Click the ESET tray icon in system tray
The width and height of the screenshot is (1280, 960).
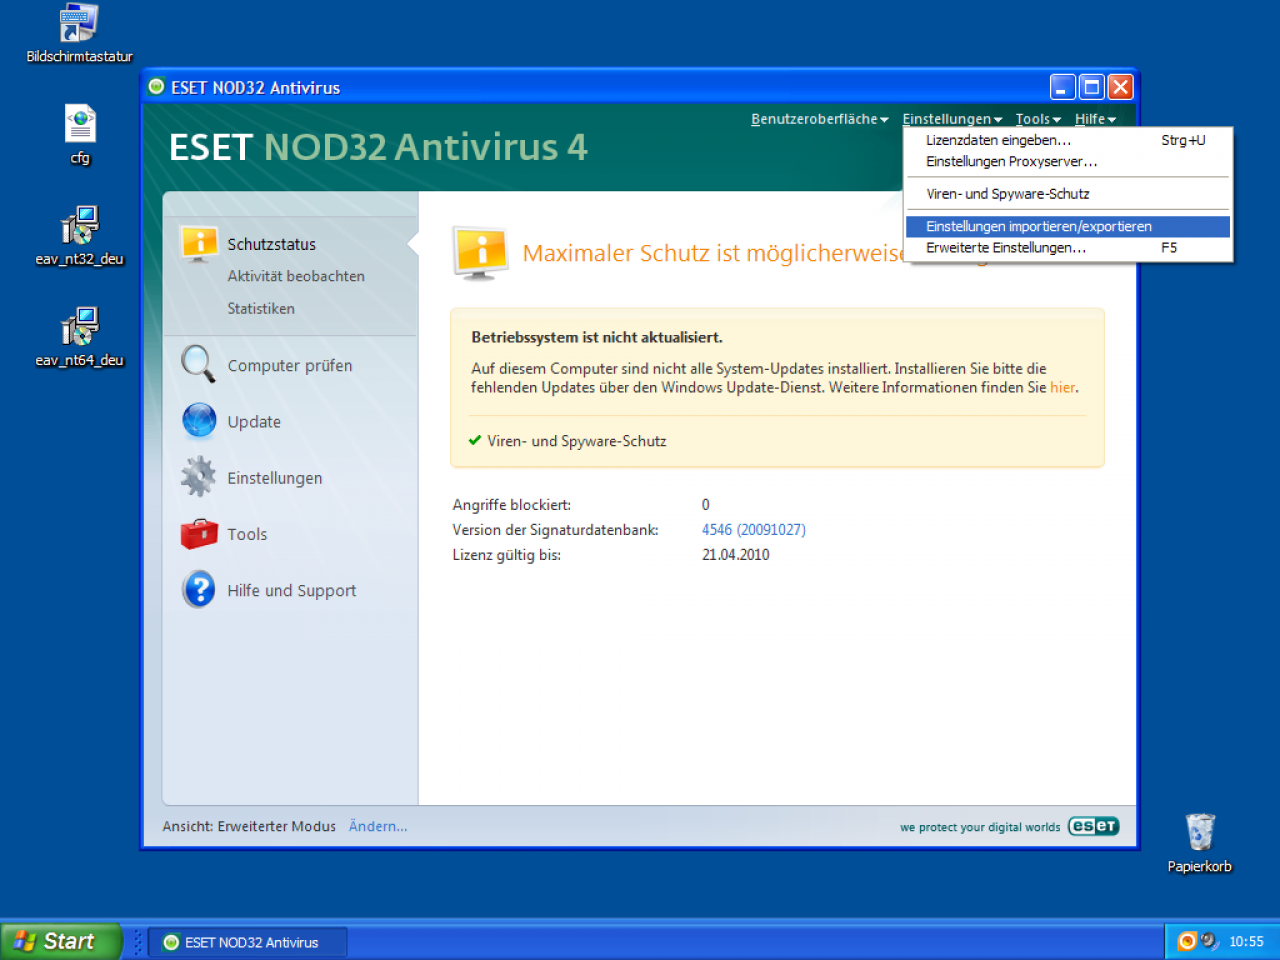(1187, 941)
